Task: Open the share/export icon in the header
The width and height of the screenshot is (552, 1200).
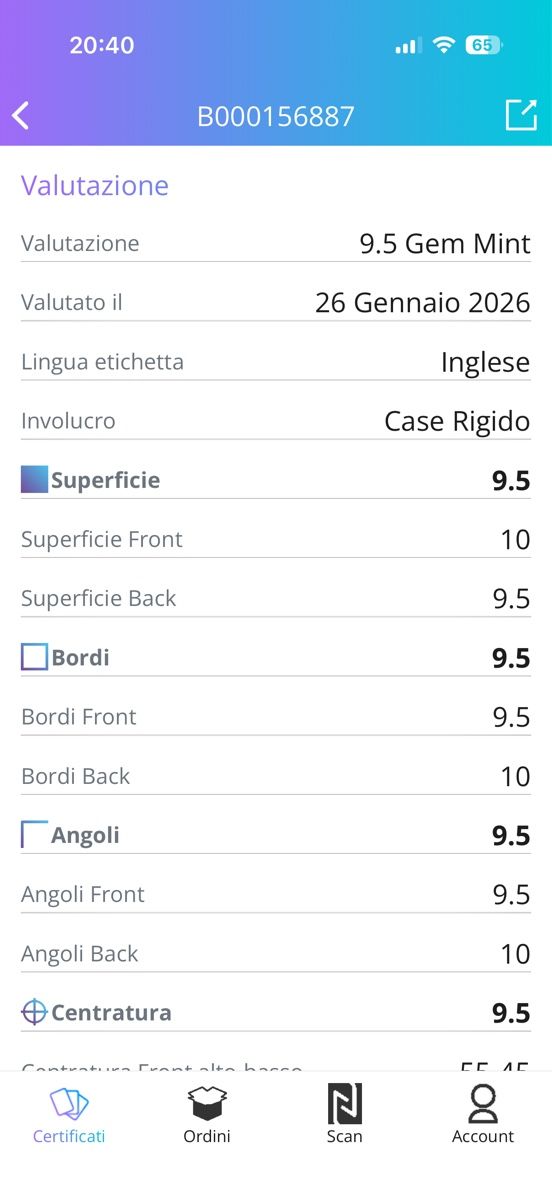Action: (x=521, y=115)
